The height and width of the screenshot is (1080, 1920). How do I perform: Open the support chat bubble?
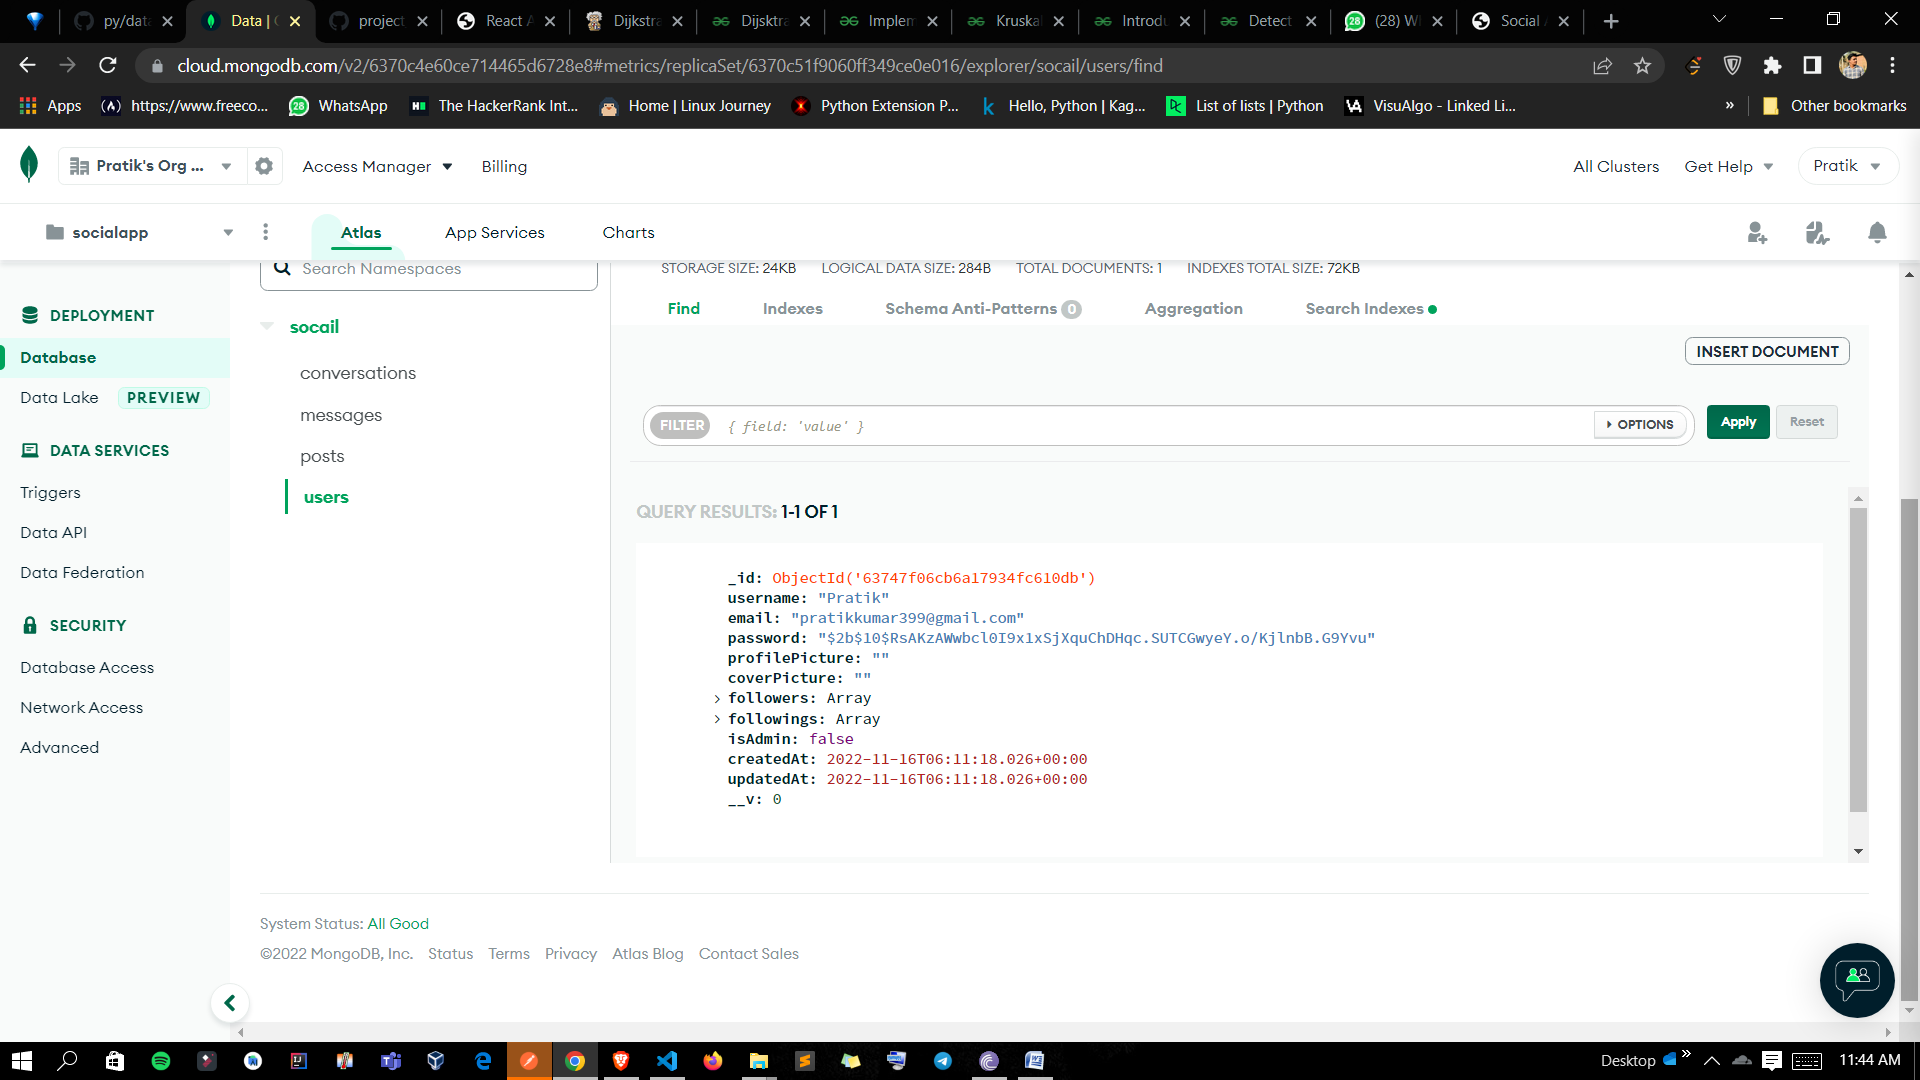1856,980
